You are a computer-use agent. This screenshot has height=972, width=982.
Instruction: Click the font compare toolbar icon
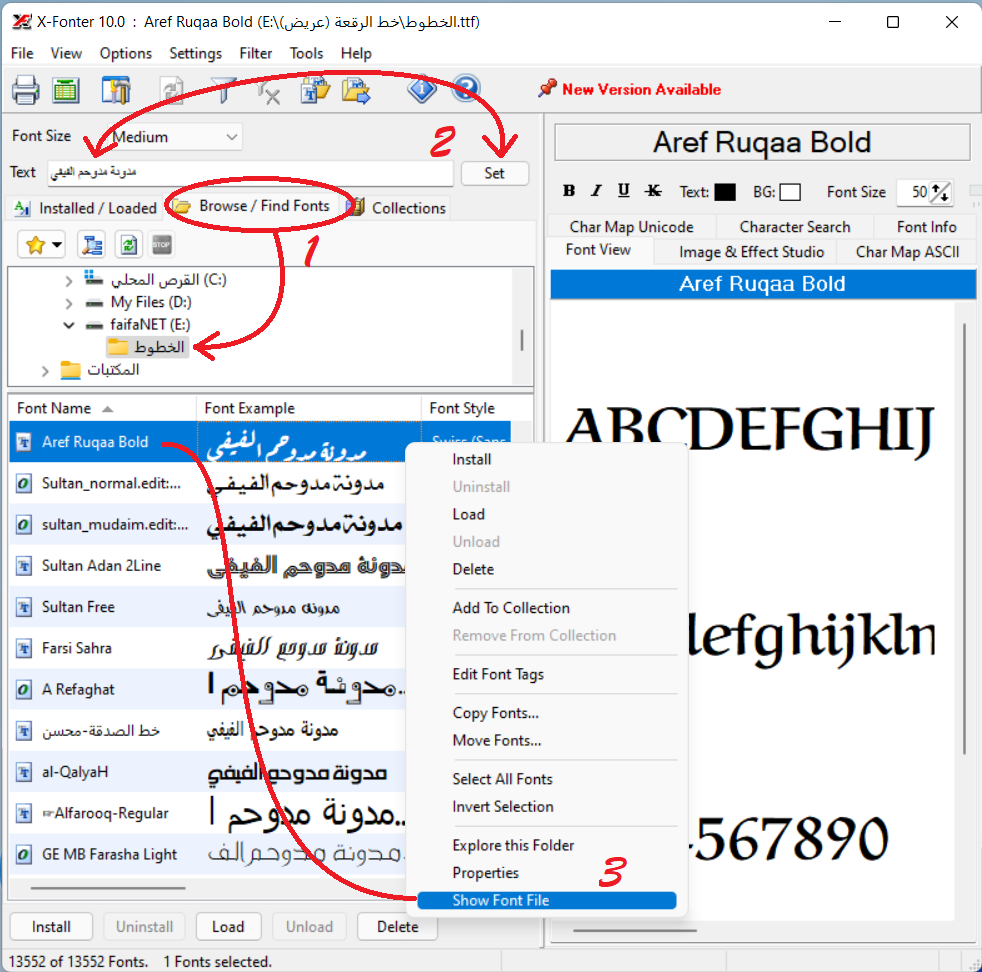tap(116, 90)
